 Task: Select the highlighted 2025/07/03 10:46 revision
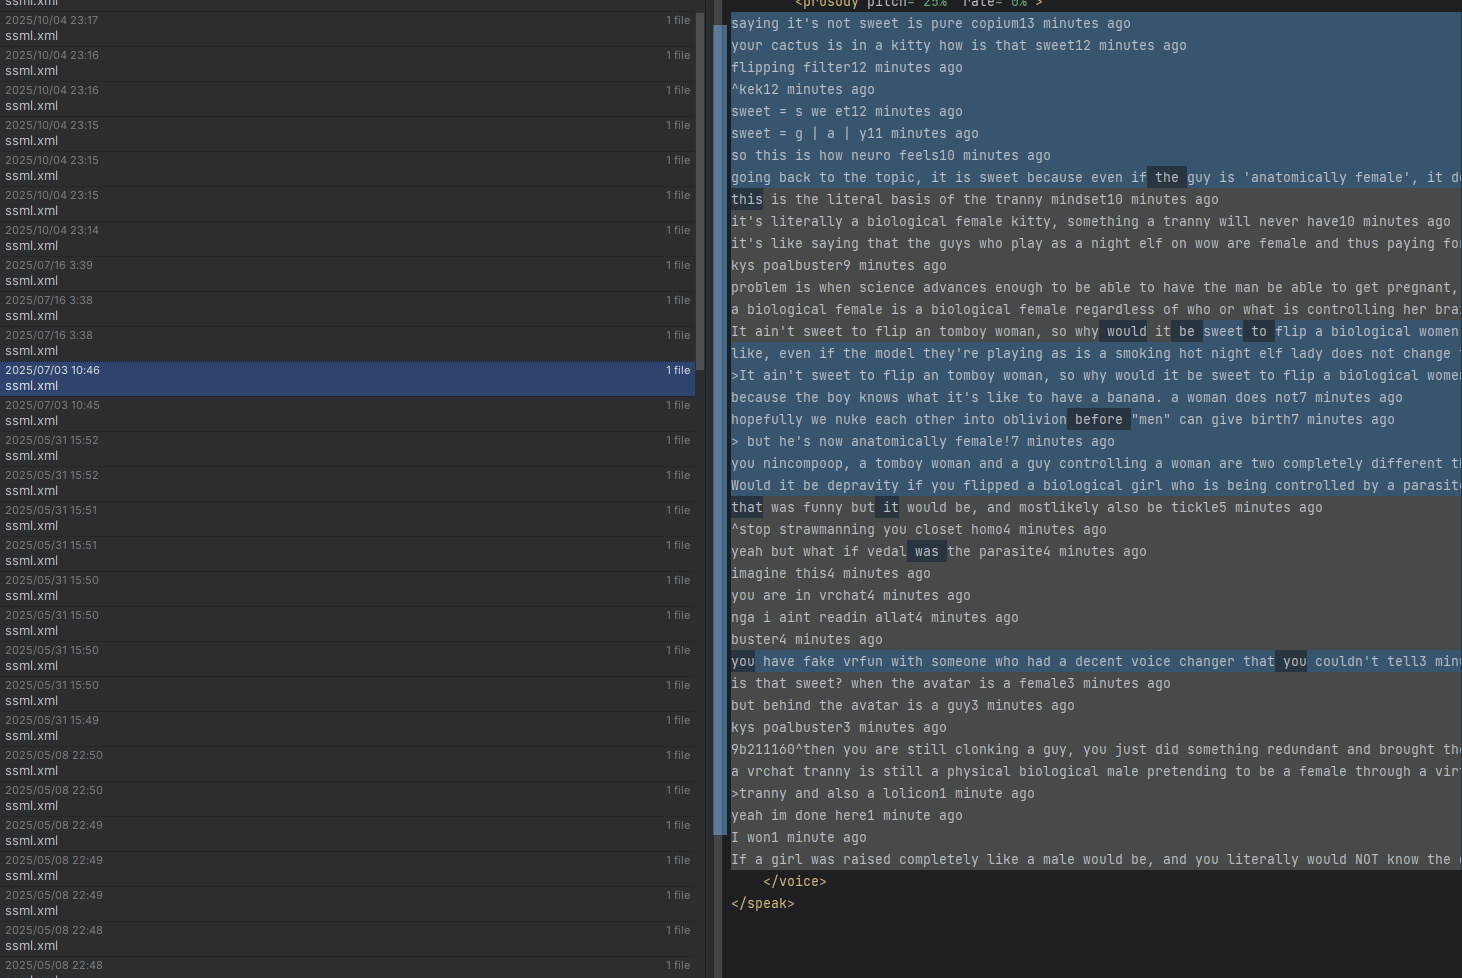(347, 378)
